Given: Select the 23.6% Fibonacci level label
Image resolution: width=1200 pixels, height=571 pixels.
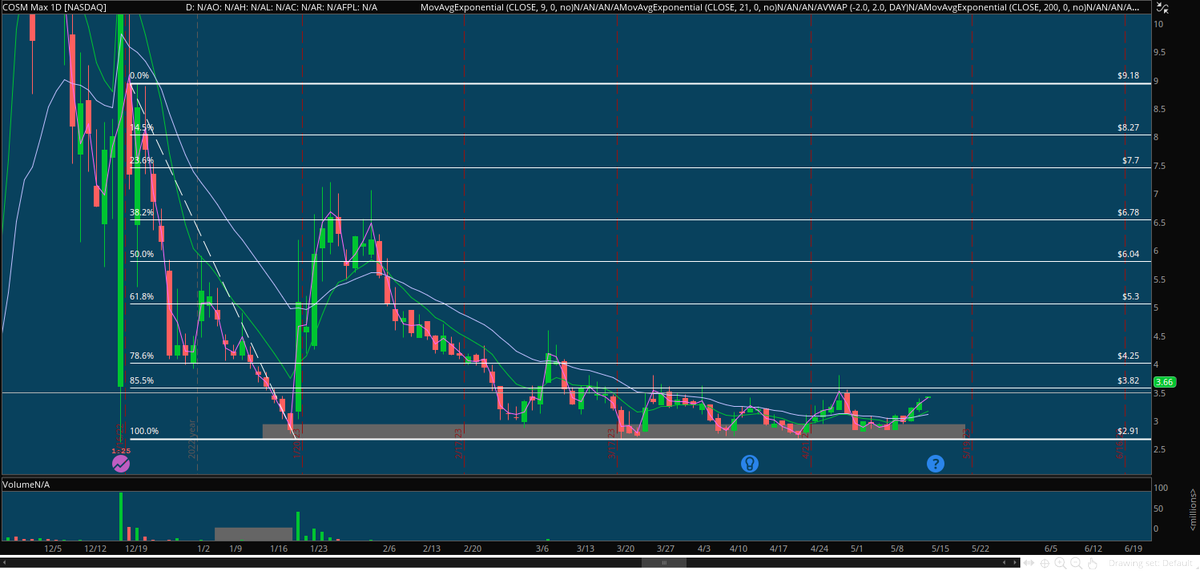Looking at the screenshot, I should tap(141, 160).
